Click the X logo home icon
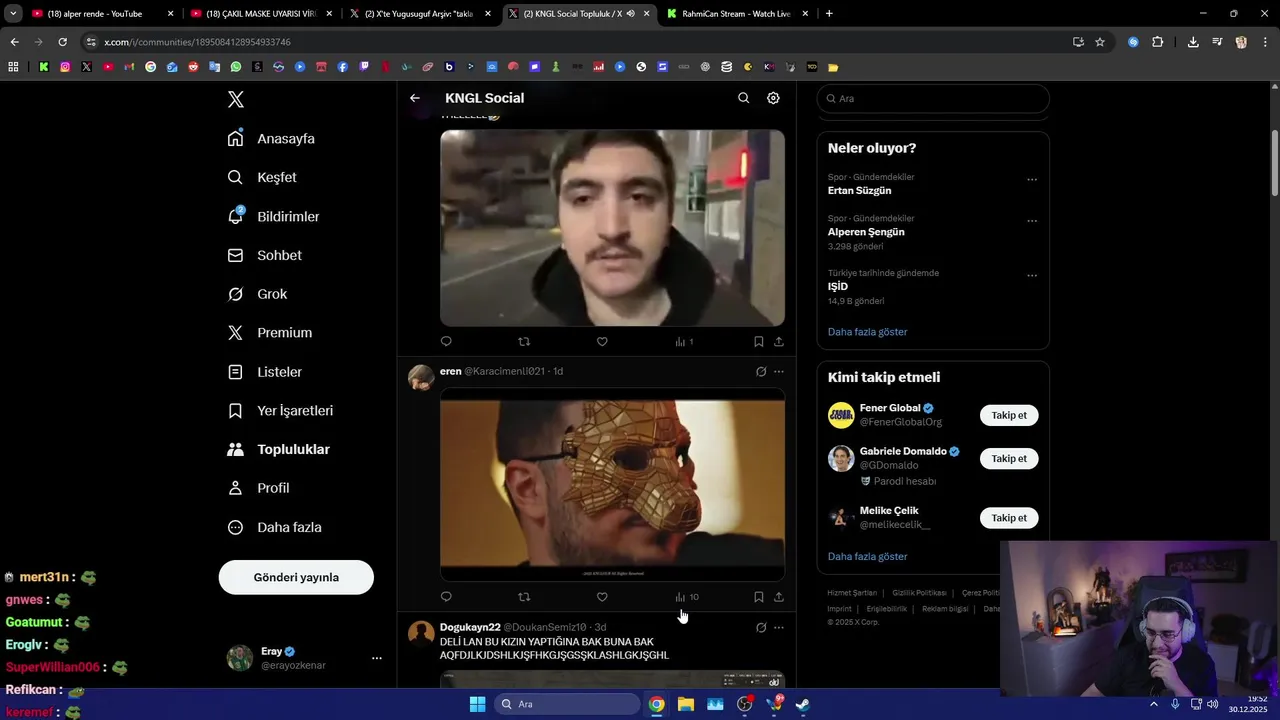Viewport: 1280px width, 720px height. (236, 99)
